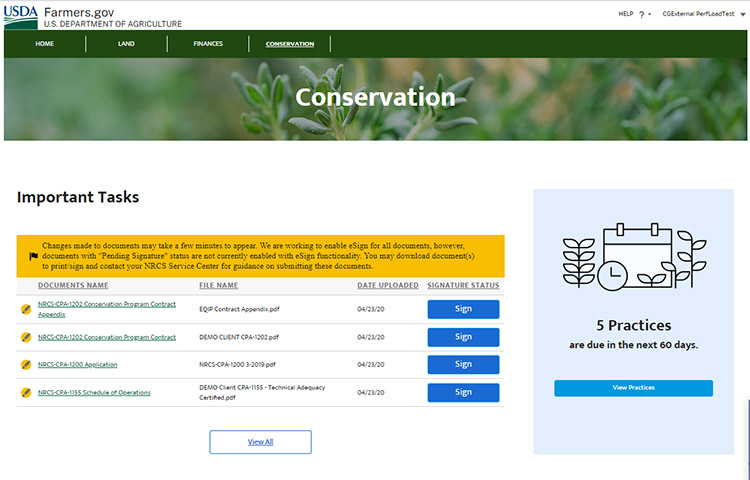Click the 'Important Tasks' heading
Image resolution: width=750 pixels, height=480 pixels.
78,197
